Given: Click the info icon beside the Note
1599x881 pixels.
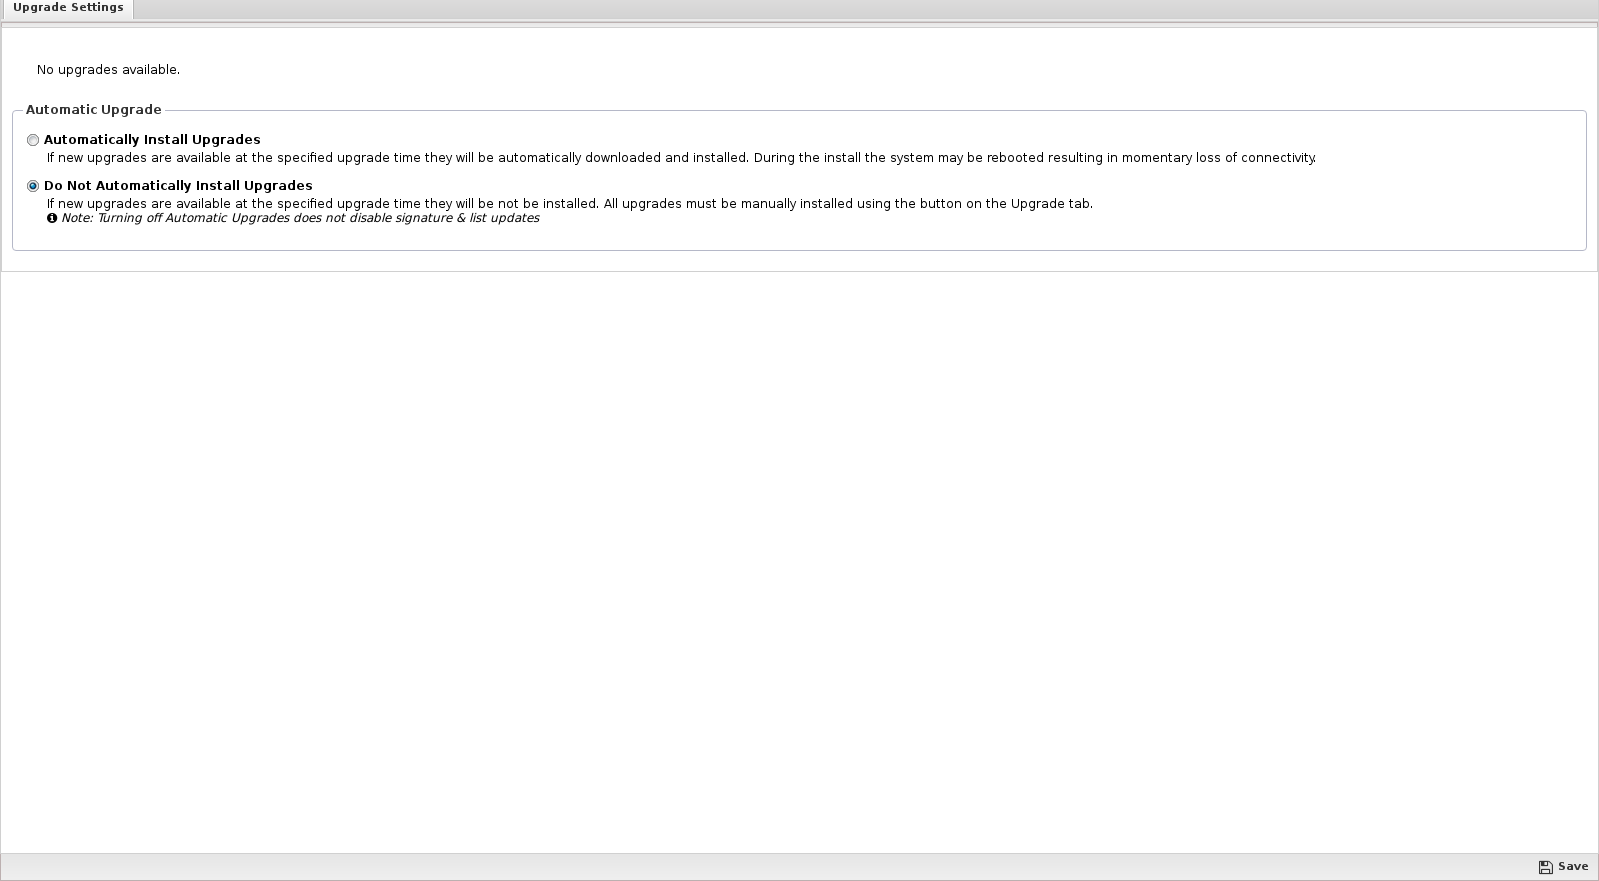Looking at the screenshot, I should pyautogui.click(x=52, y=218).
